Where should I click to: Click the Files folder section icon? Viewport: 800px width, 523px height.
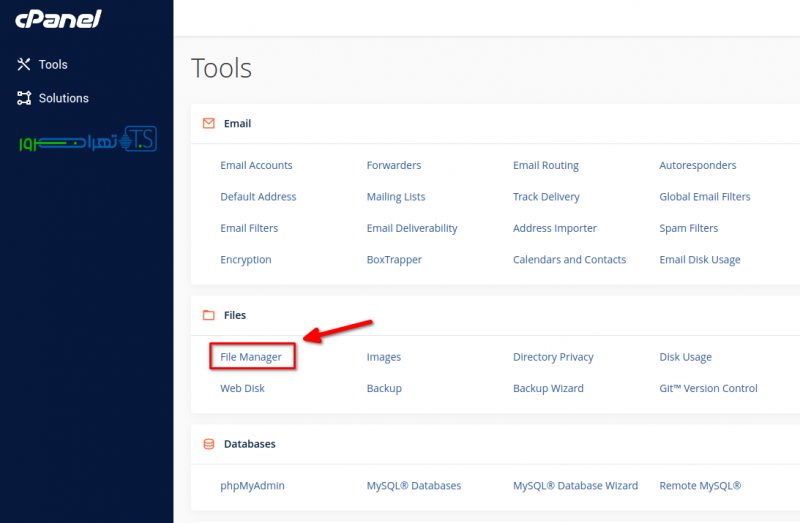[209, 315]
